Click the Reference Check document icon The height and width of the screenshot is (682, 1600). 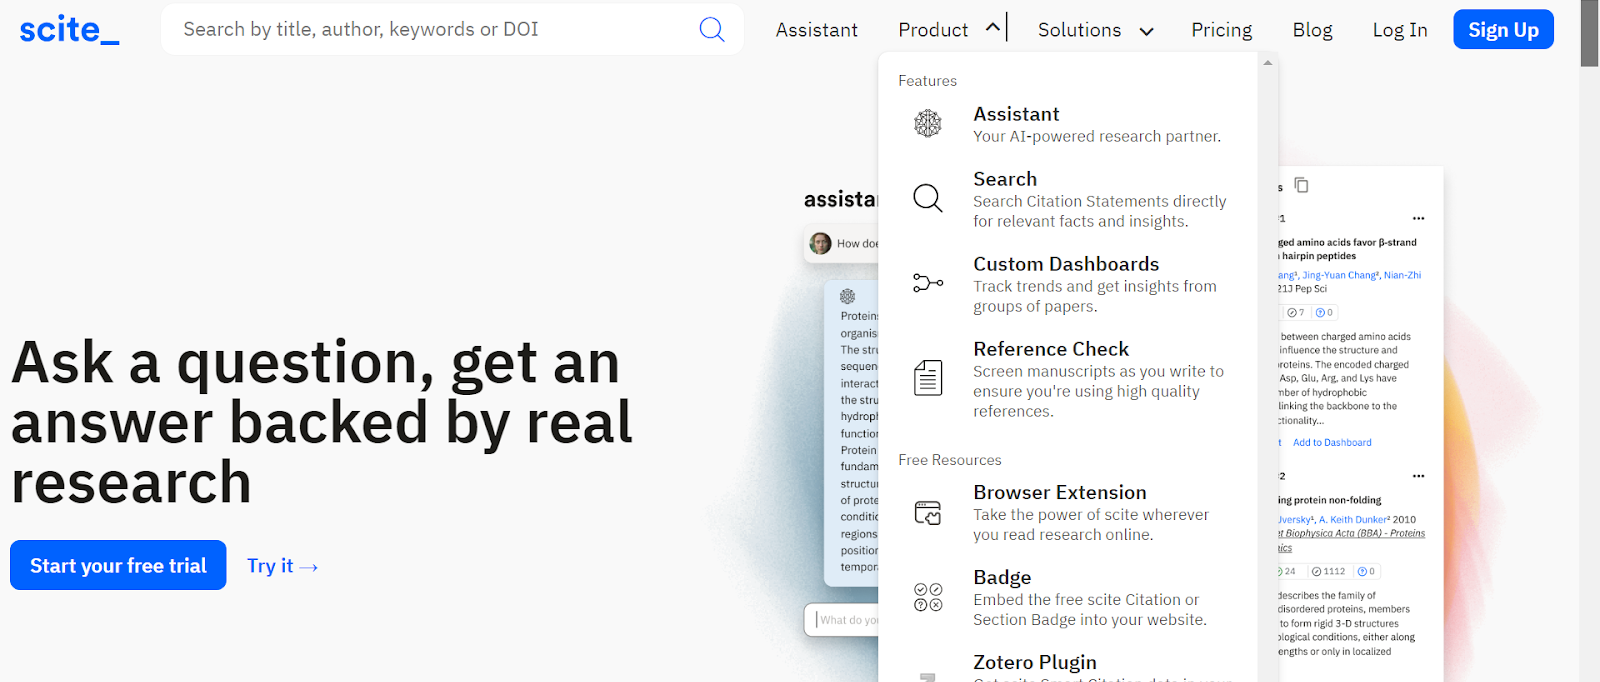(928, 378)
